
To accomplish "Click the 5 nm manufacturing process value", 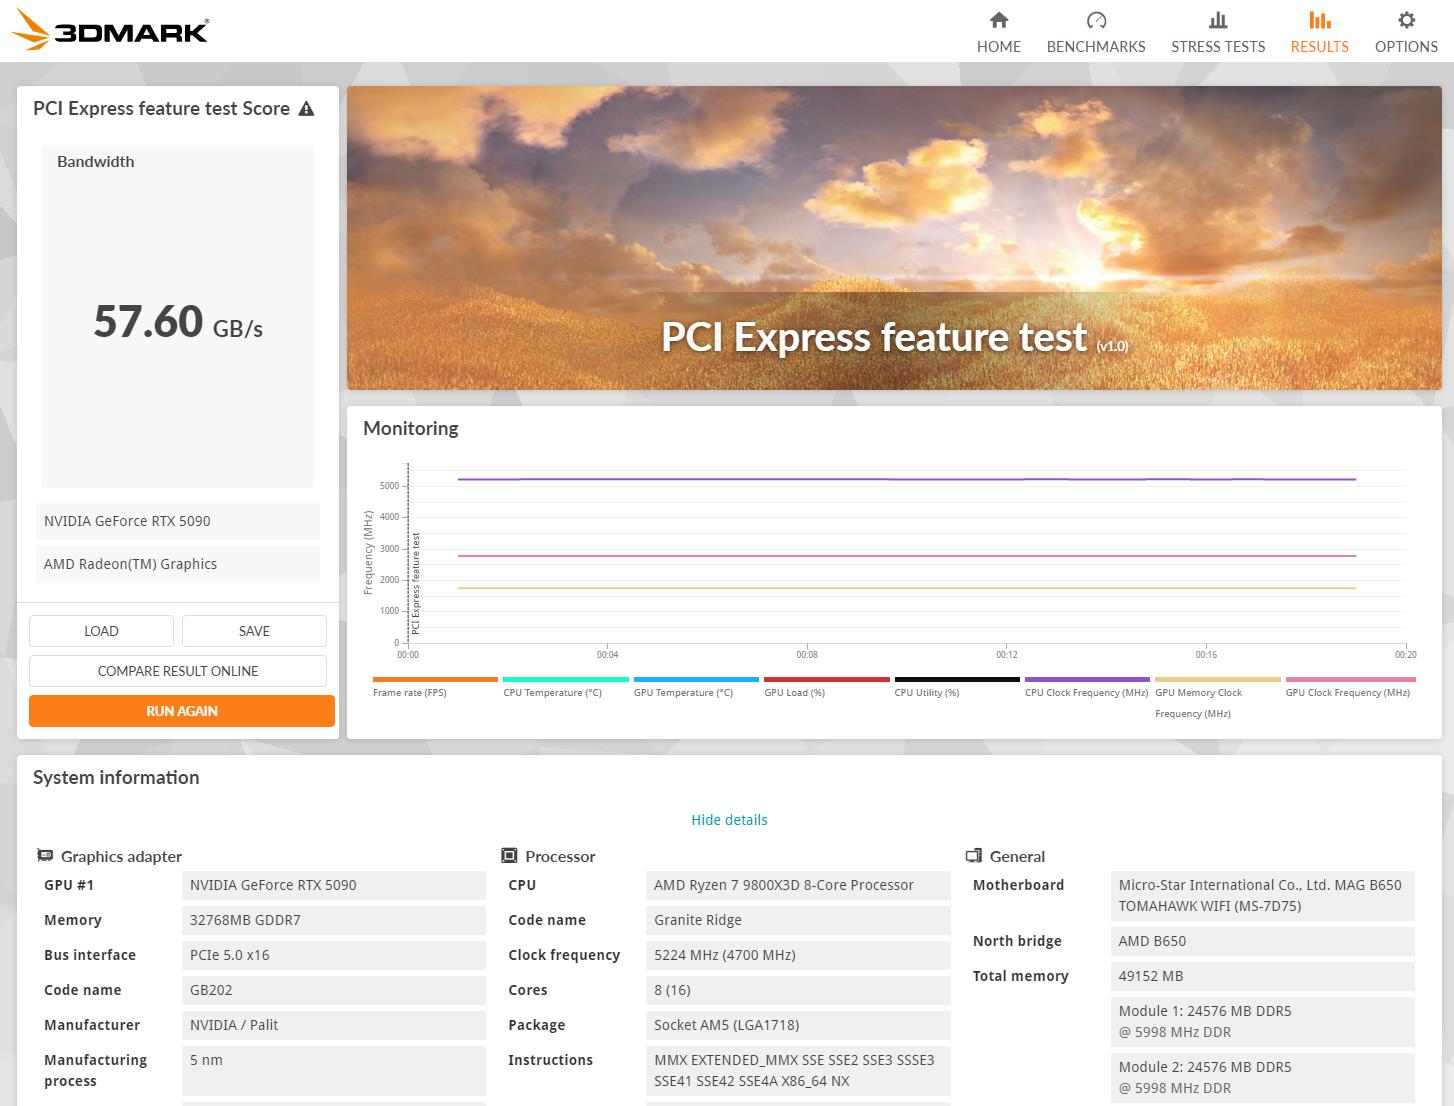I will click(x=334, y=1070).
